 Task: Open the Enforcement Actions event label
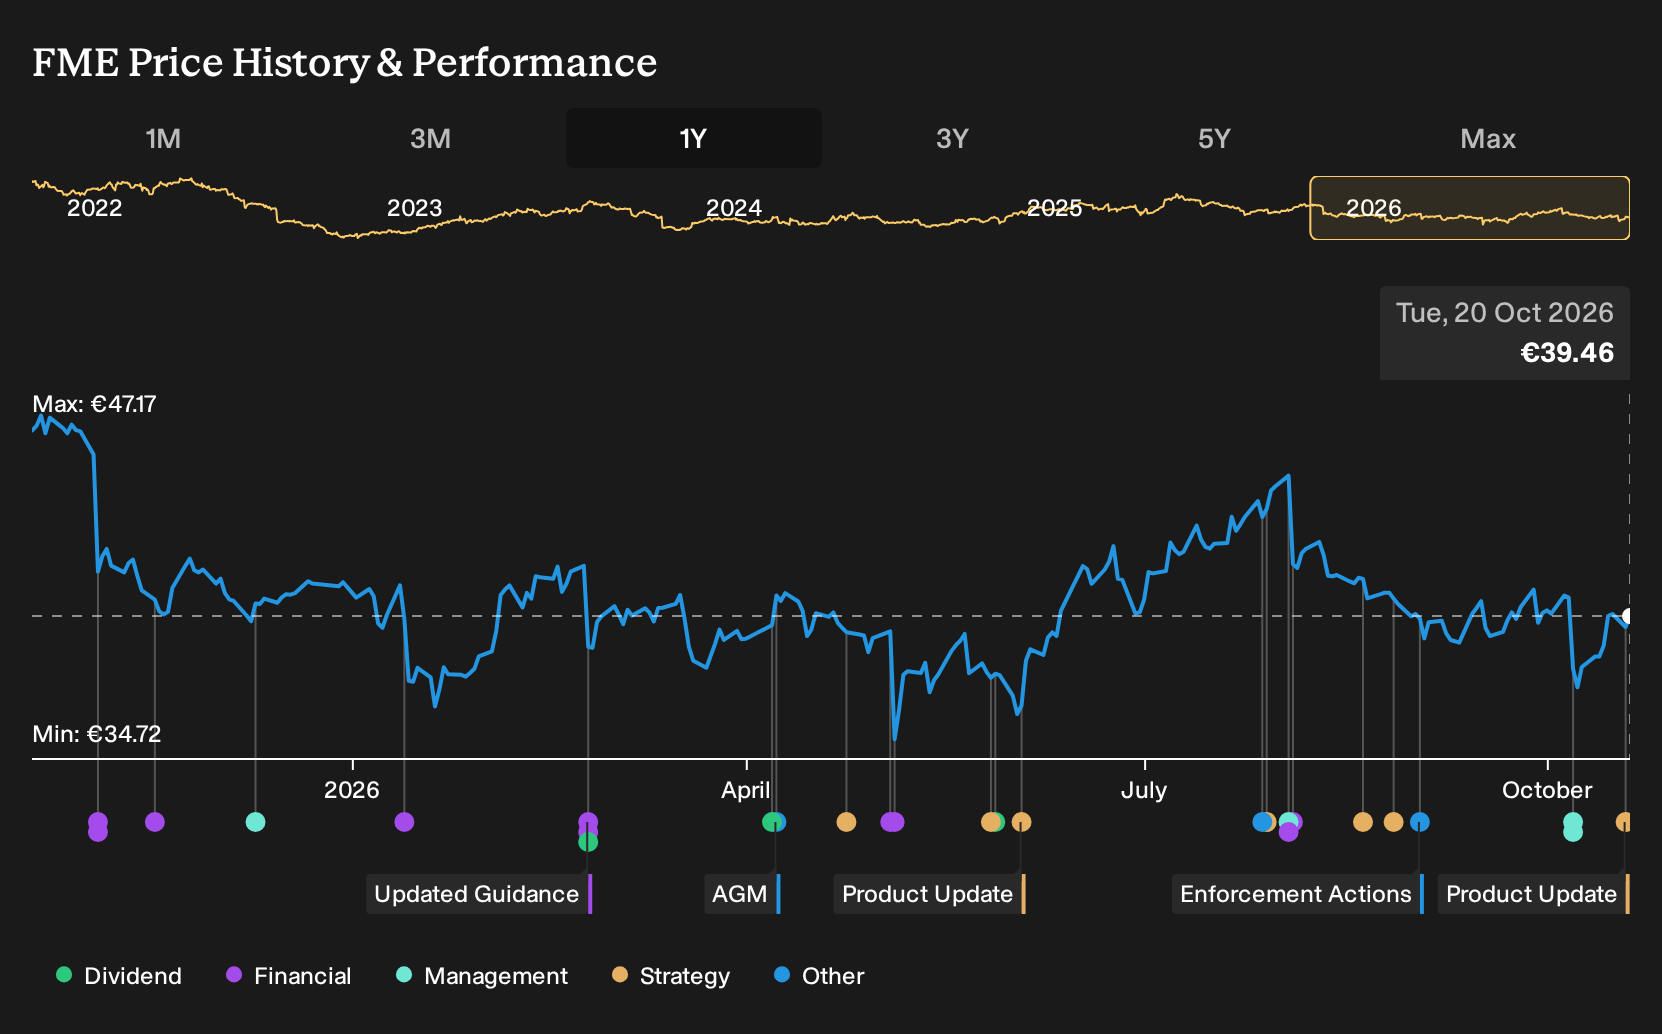[1297, 894]
